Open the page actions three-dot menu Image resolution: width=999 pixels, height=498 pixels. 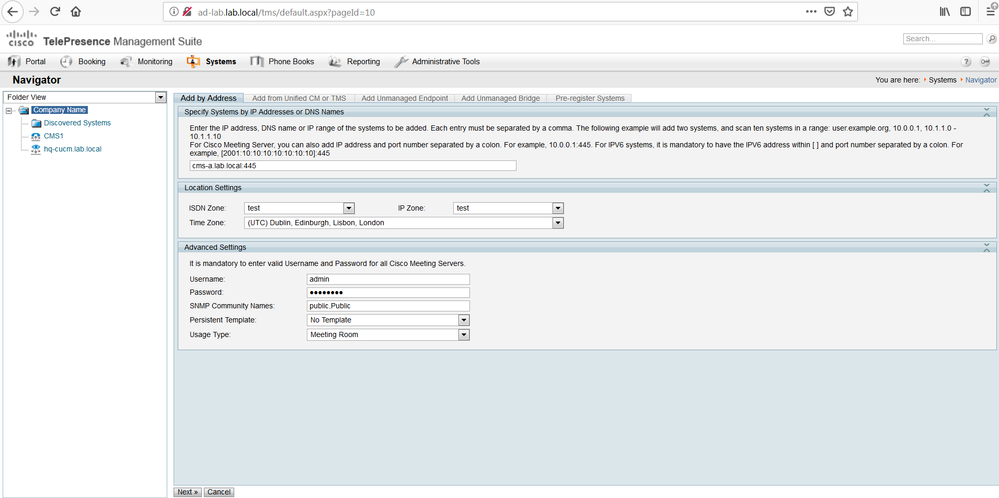(x=811, y=11)
